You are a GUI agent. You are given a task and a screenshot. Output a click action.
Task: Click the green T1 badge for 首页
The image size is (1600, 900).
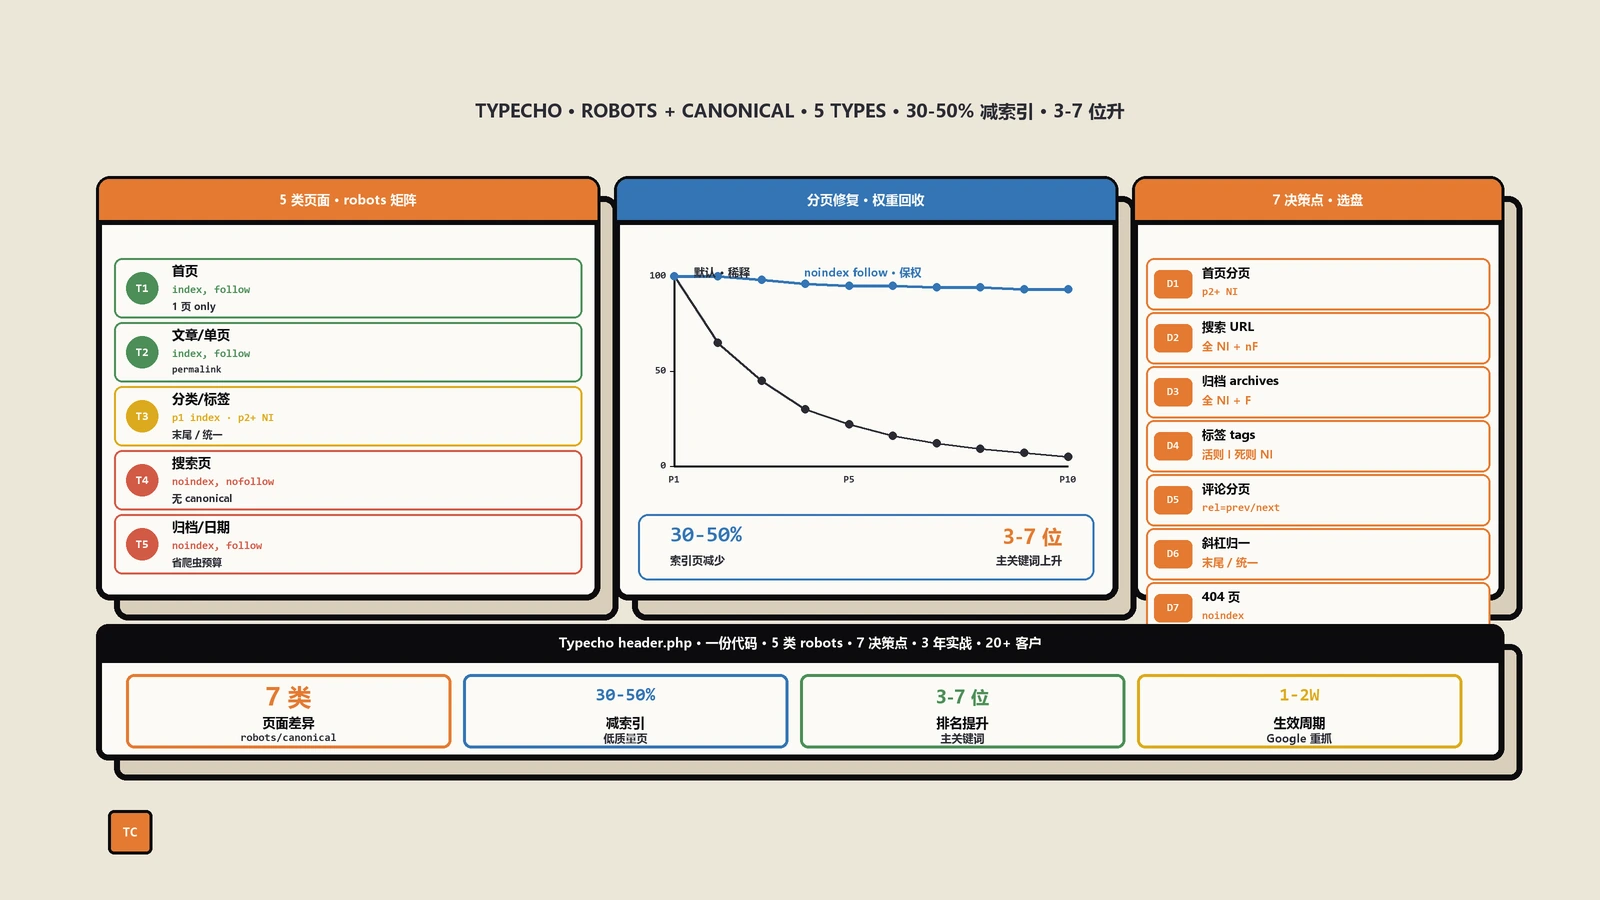(142, 288)
